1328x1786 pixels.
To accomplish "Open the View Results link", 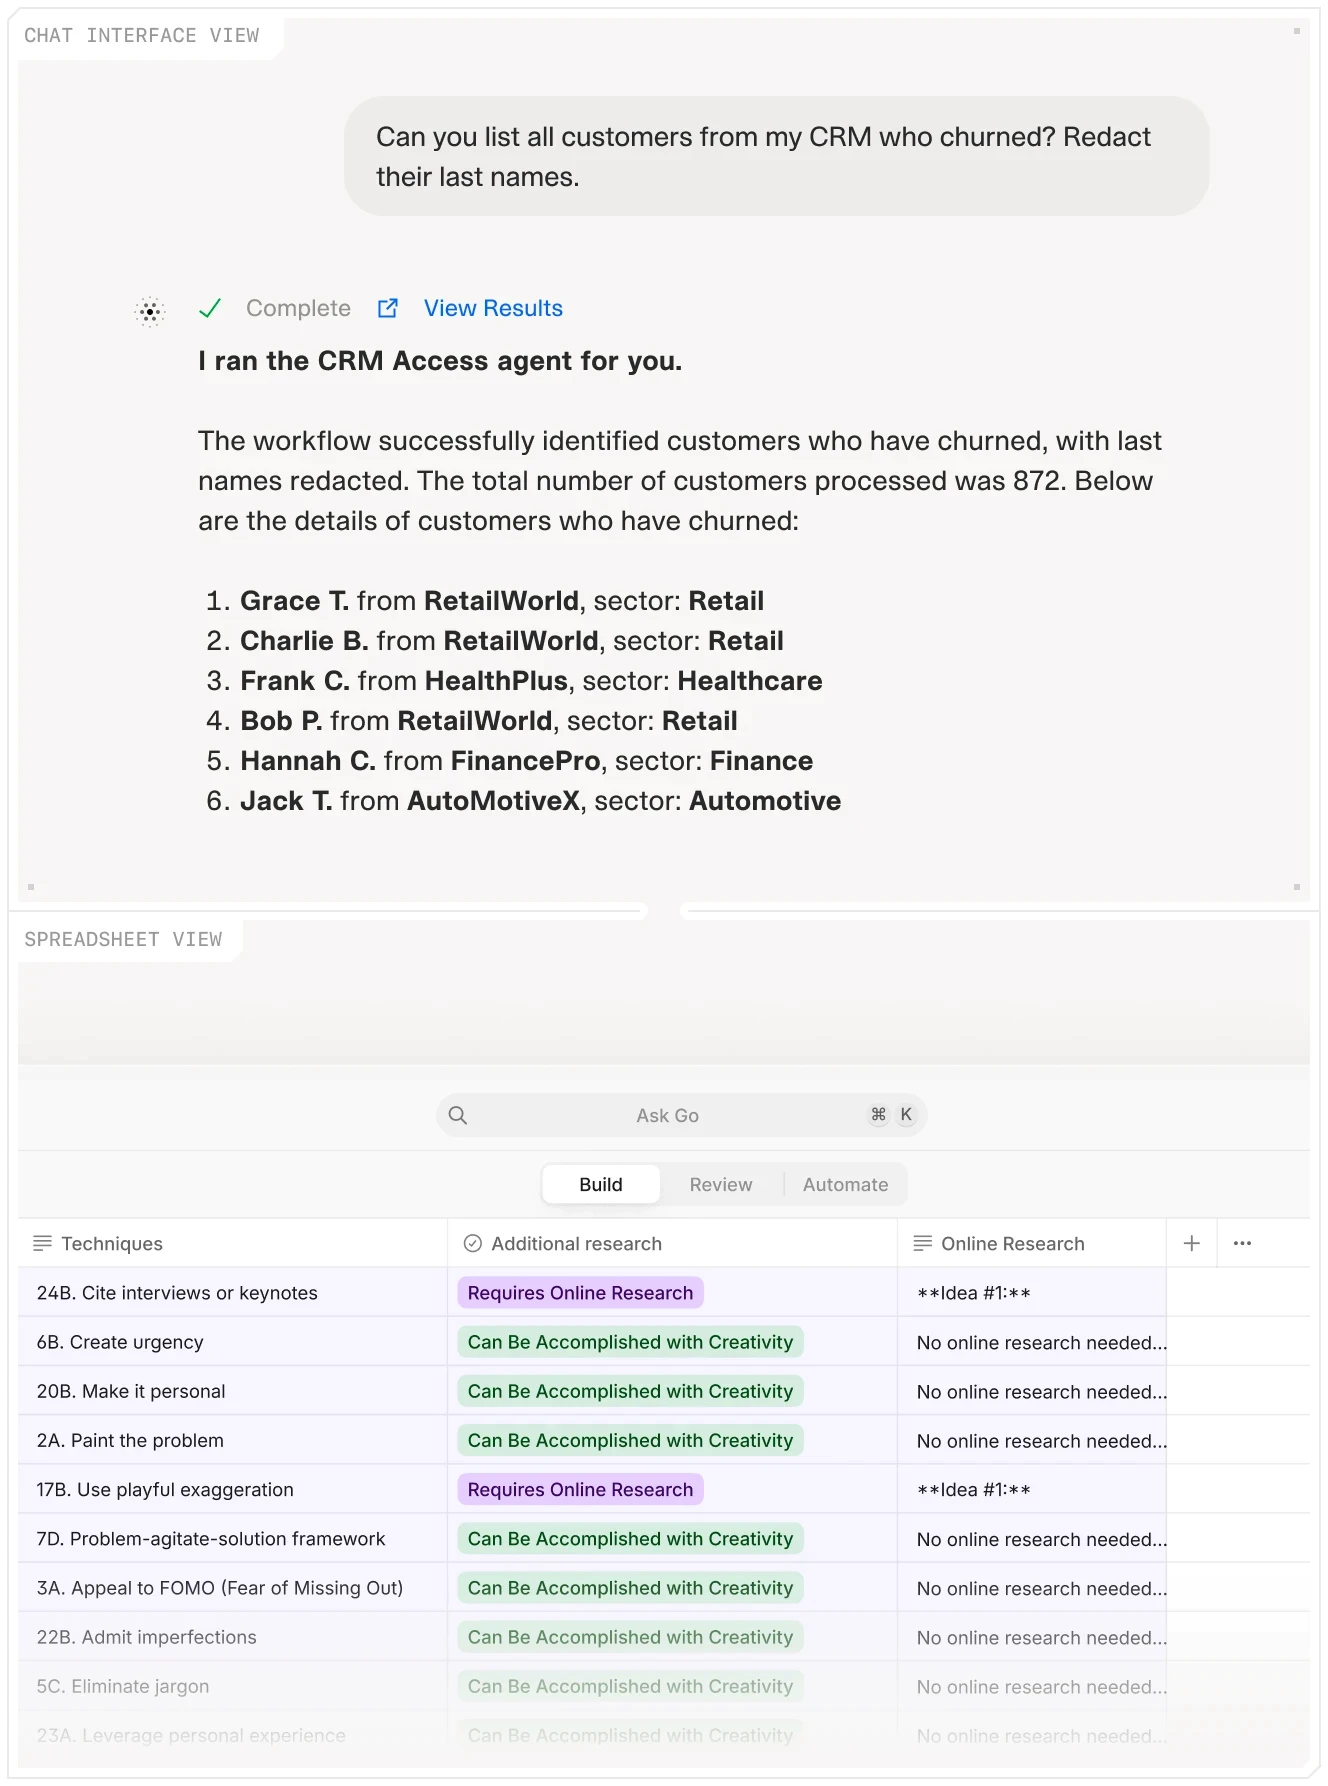I will (x=493, y=308).
